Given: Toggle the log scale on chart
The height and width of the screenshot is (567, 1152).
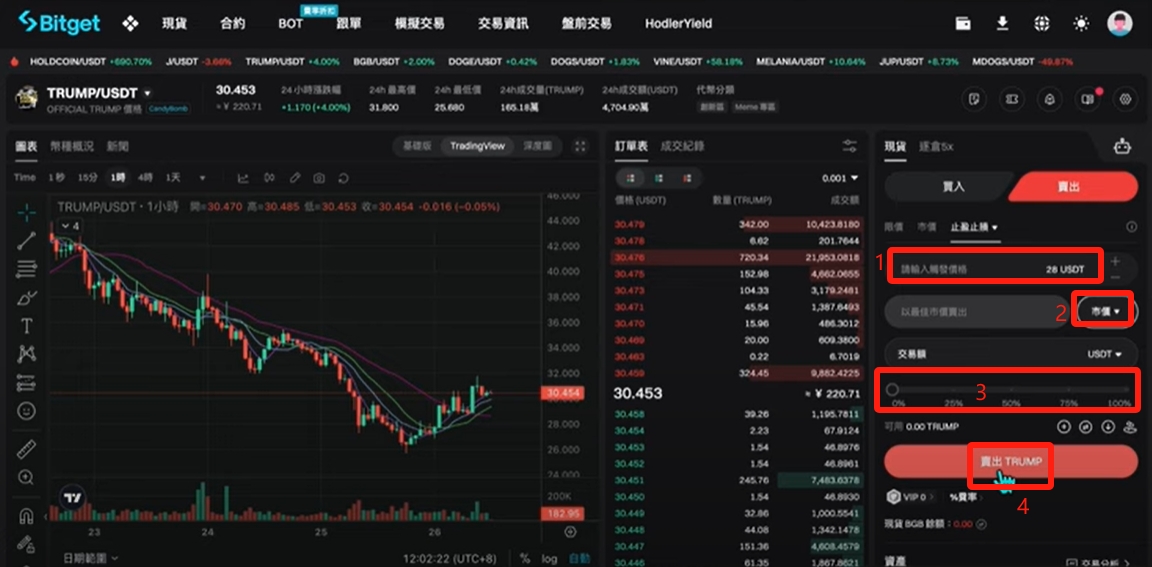Looking at the screenshot, I should click(x=550, y=558).
